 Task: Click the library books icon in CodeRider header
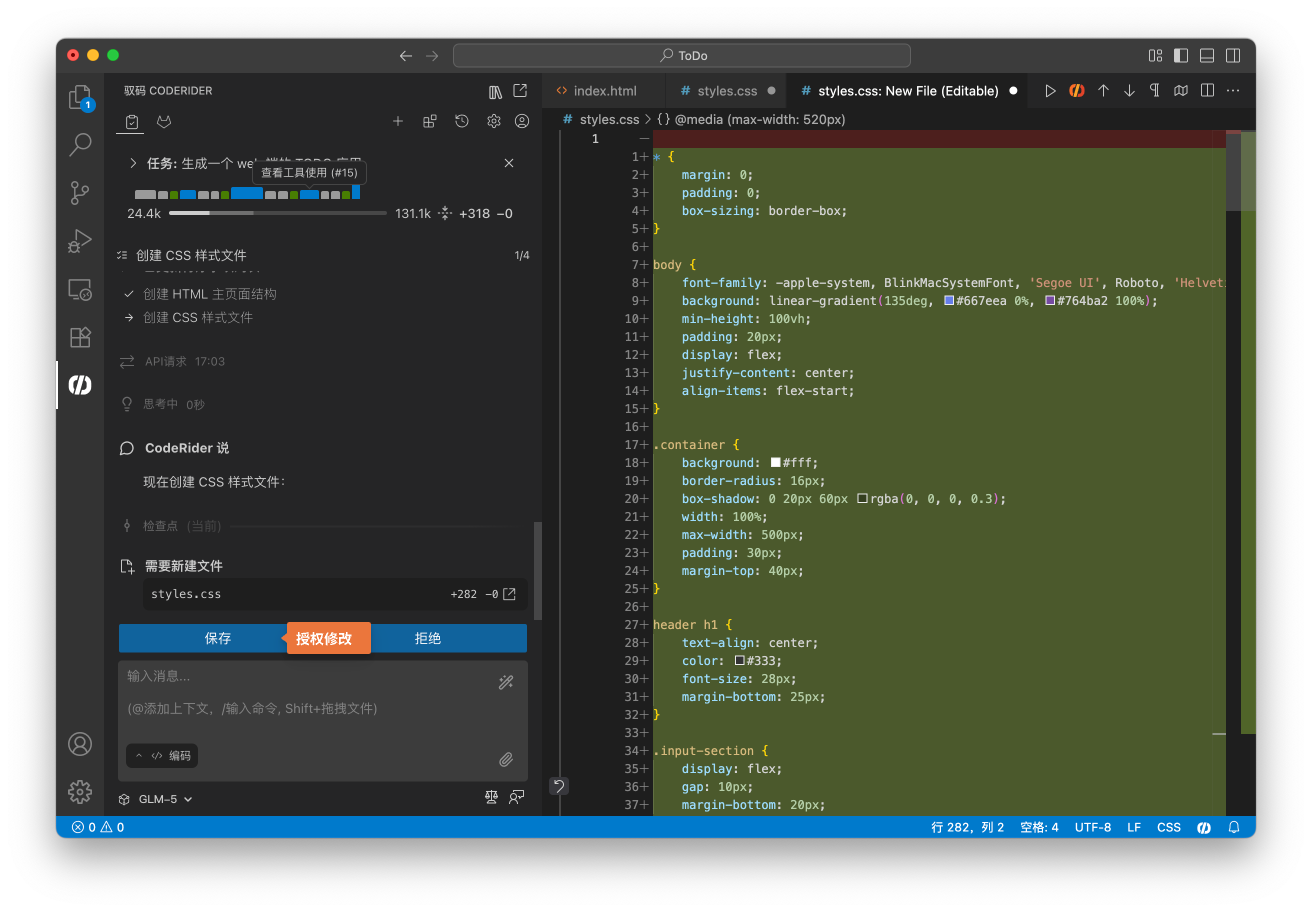pyautogui.click(x=495, y=91)
